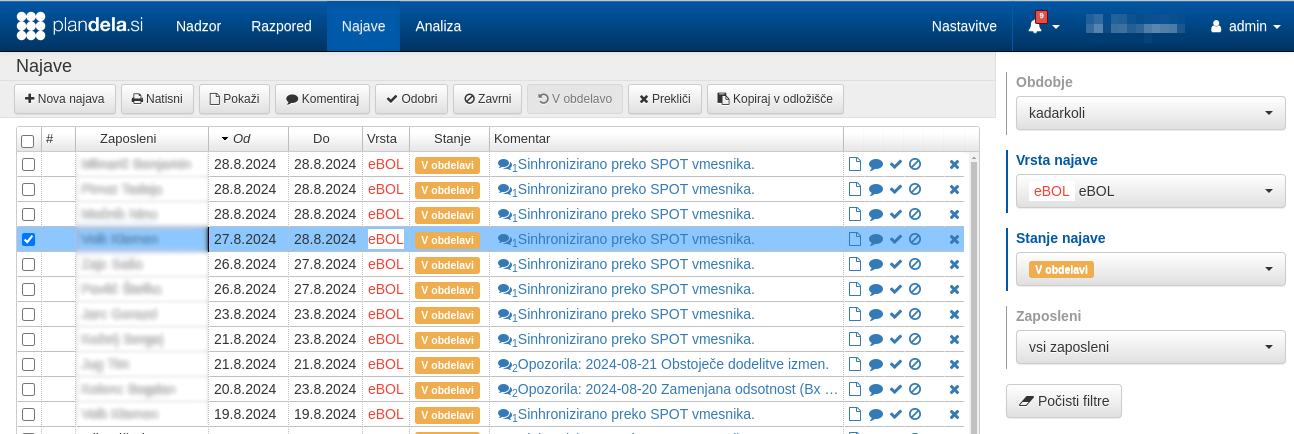Click the notification bell icon
This screenshot has height=434, width=1294.
point(1035,27)
